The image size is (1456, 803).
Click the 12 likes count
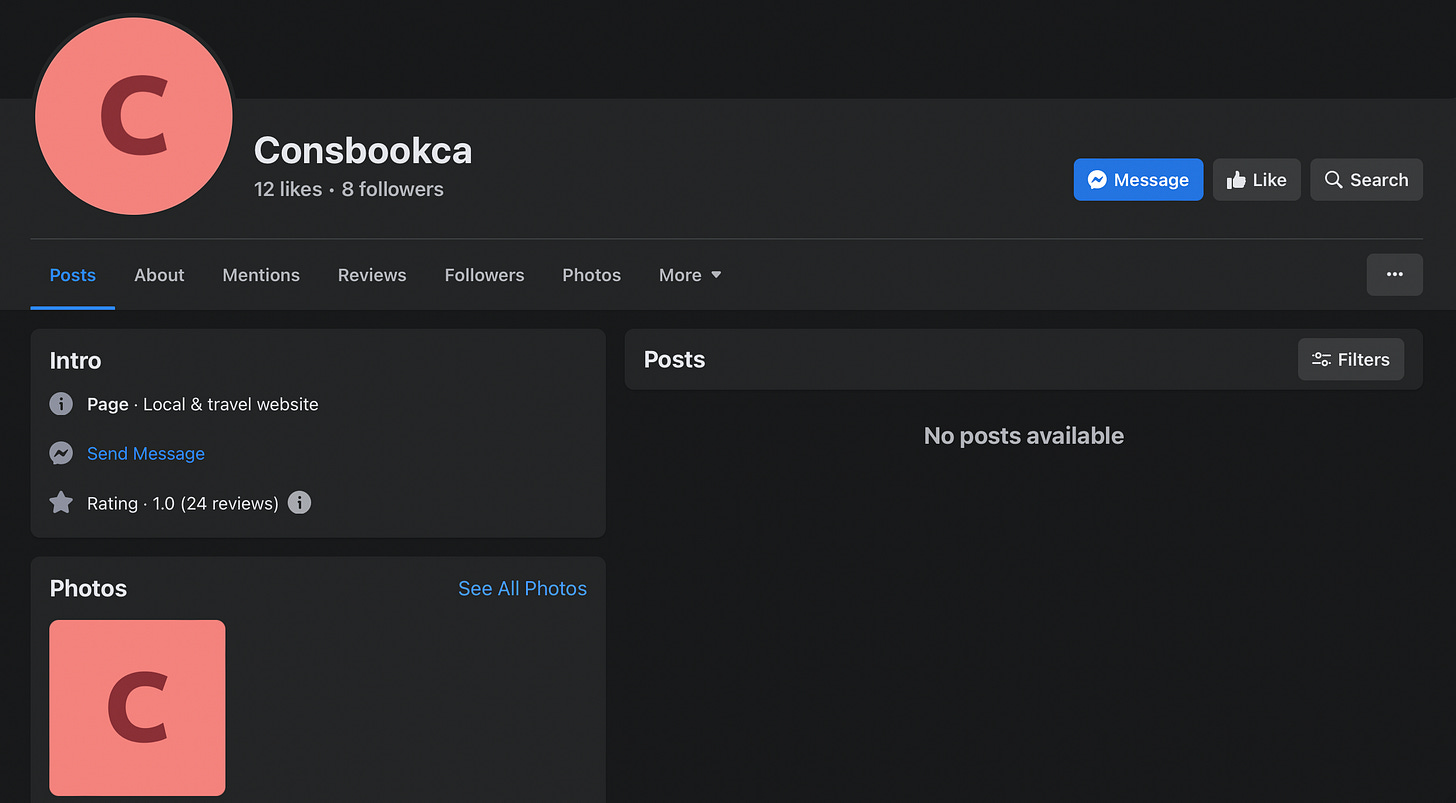pyautogui.click(x=288, y=189)
